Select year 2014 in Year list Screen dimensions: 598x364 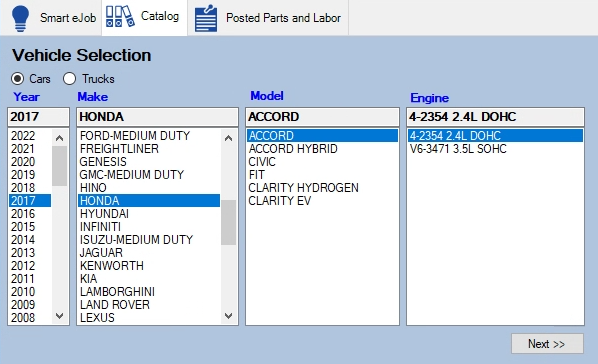point(30,240)
